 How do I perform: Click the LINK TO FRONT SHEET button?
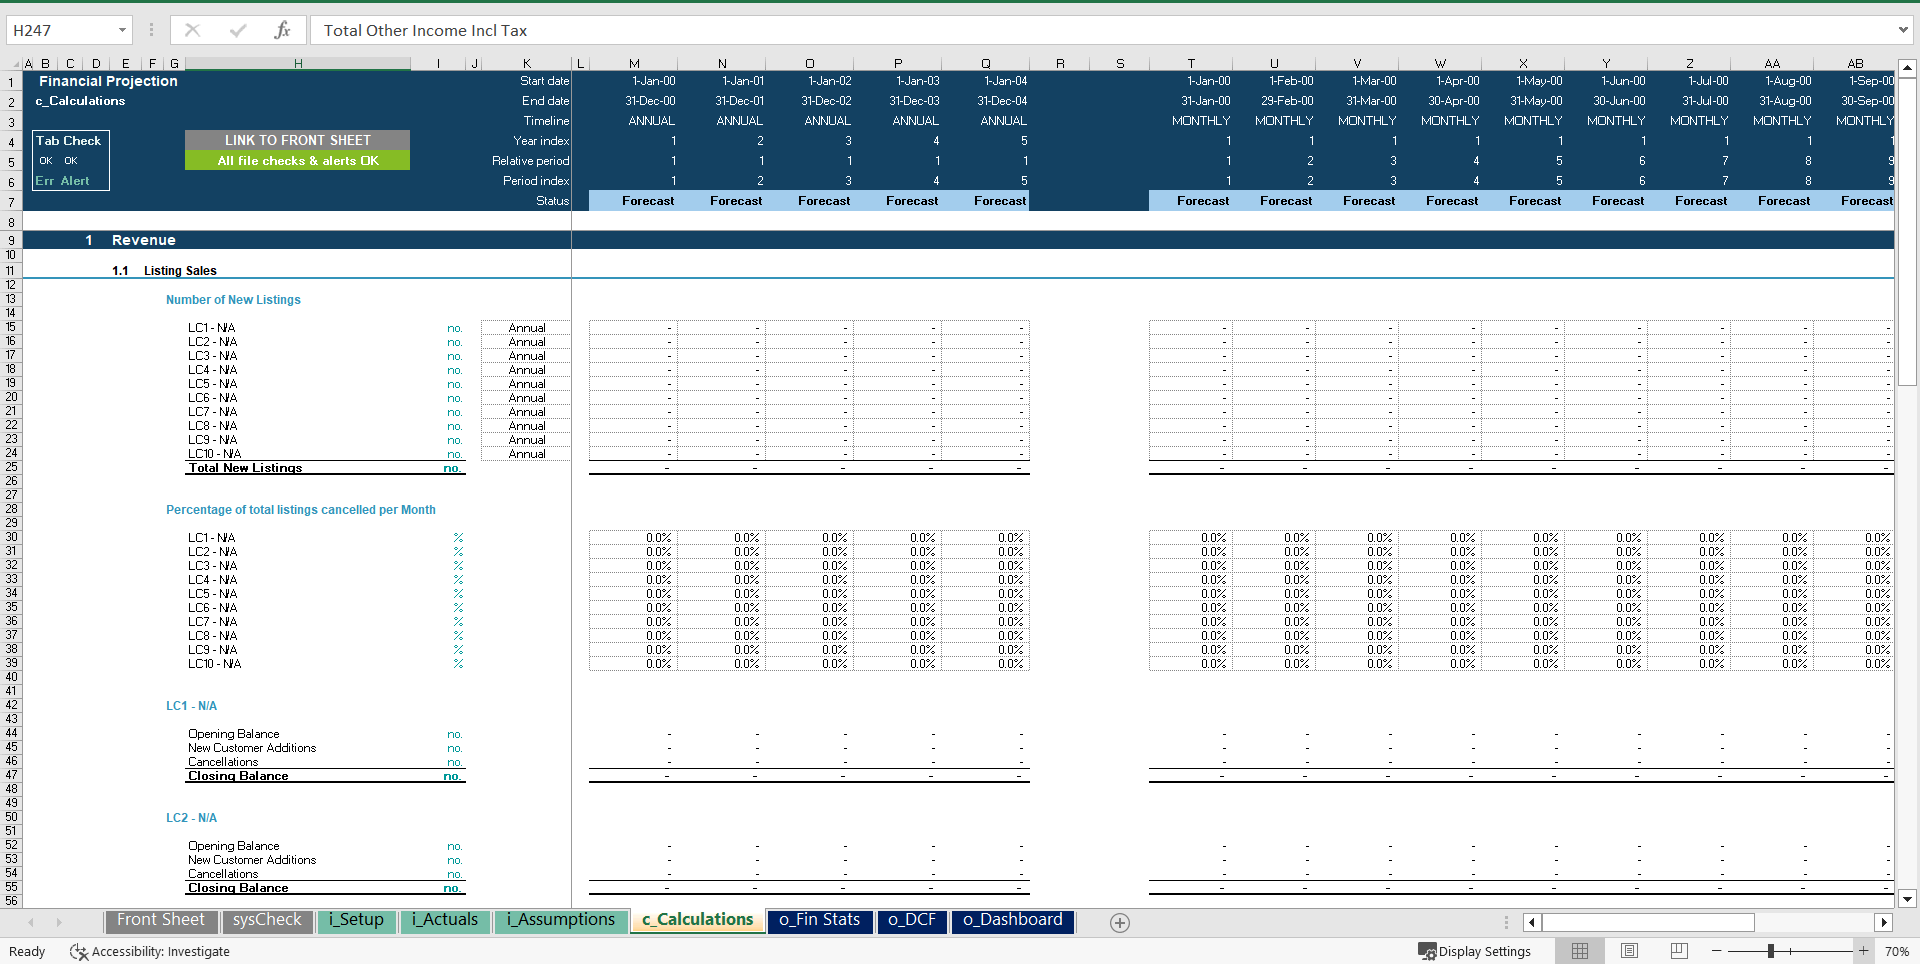tap(297, 140)
